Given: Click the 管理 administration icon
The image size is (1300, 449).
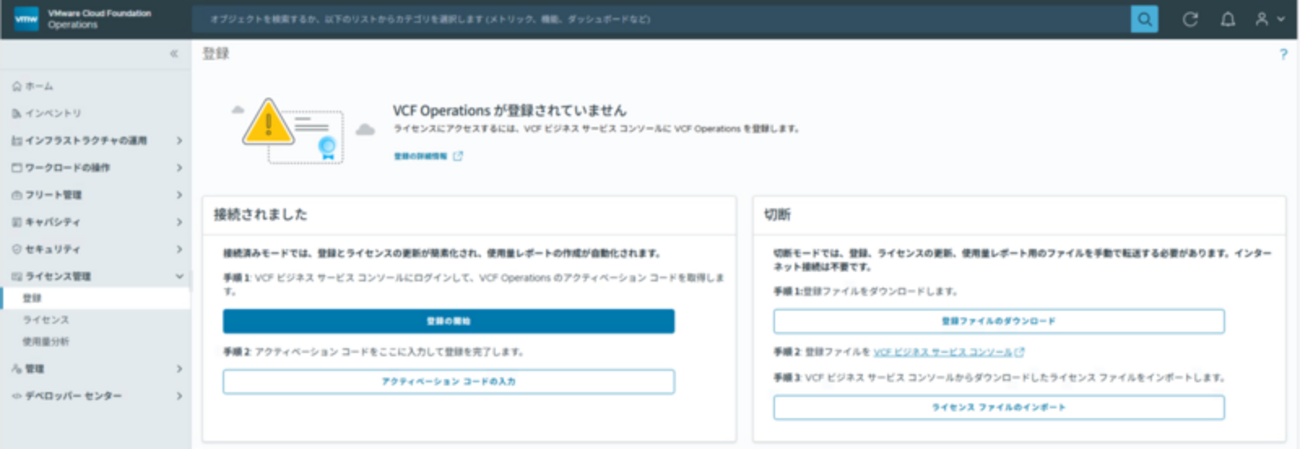Looking at the screenshot, I should tap(16, 369).
